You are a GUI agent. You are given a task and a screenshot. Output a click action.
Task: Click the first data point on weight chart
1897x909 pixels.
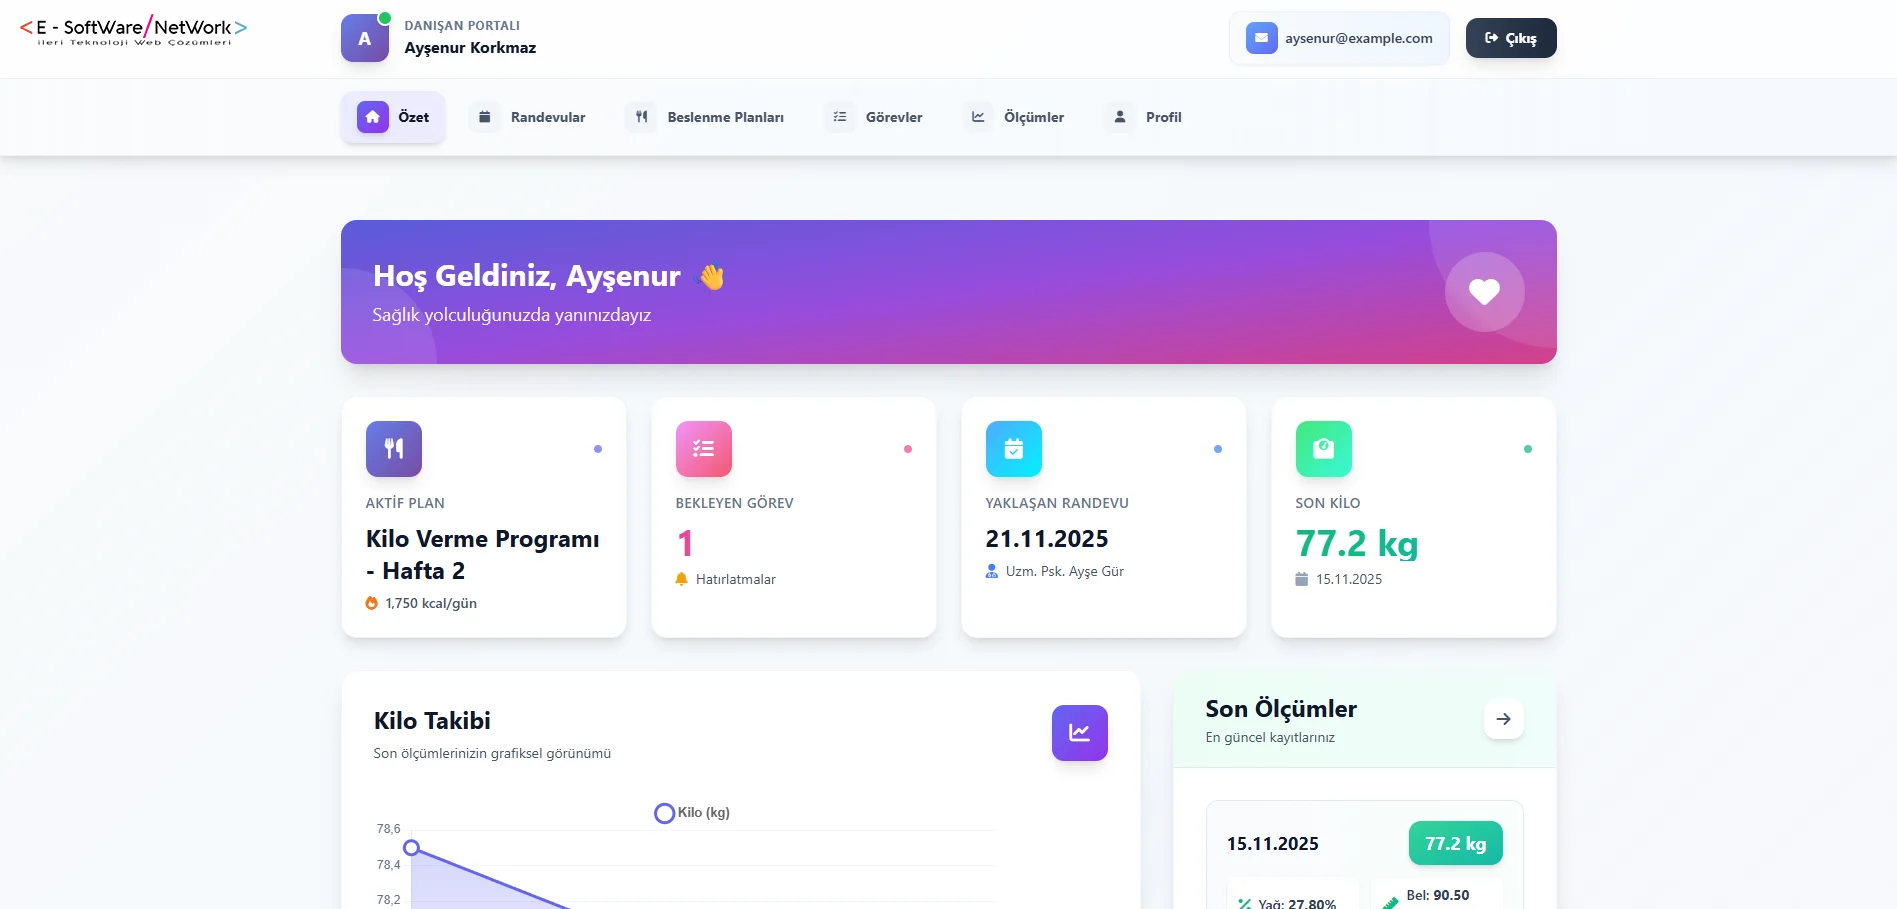(x=411, y=848)
